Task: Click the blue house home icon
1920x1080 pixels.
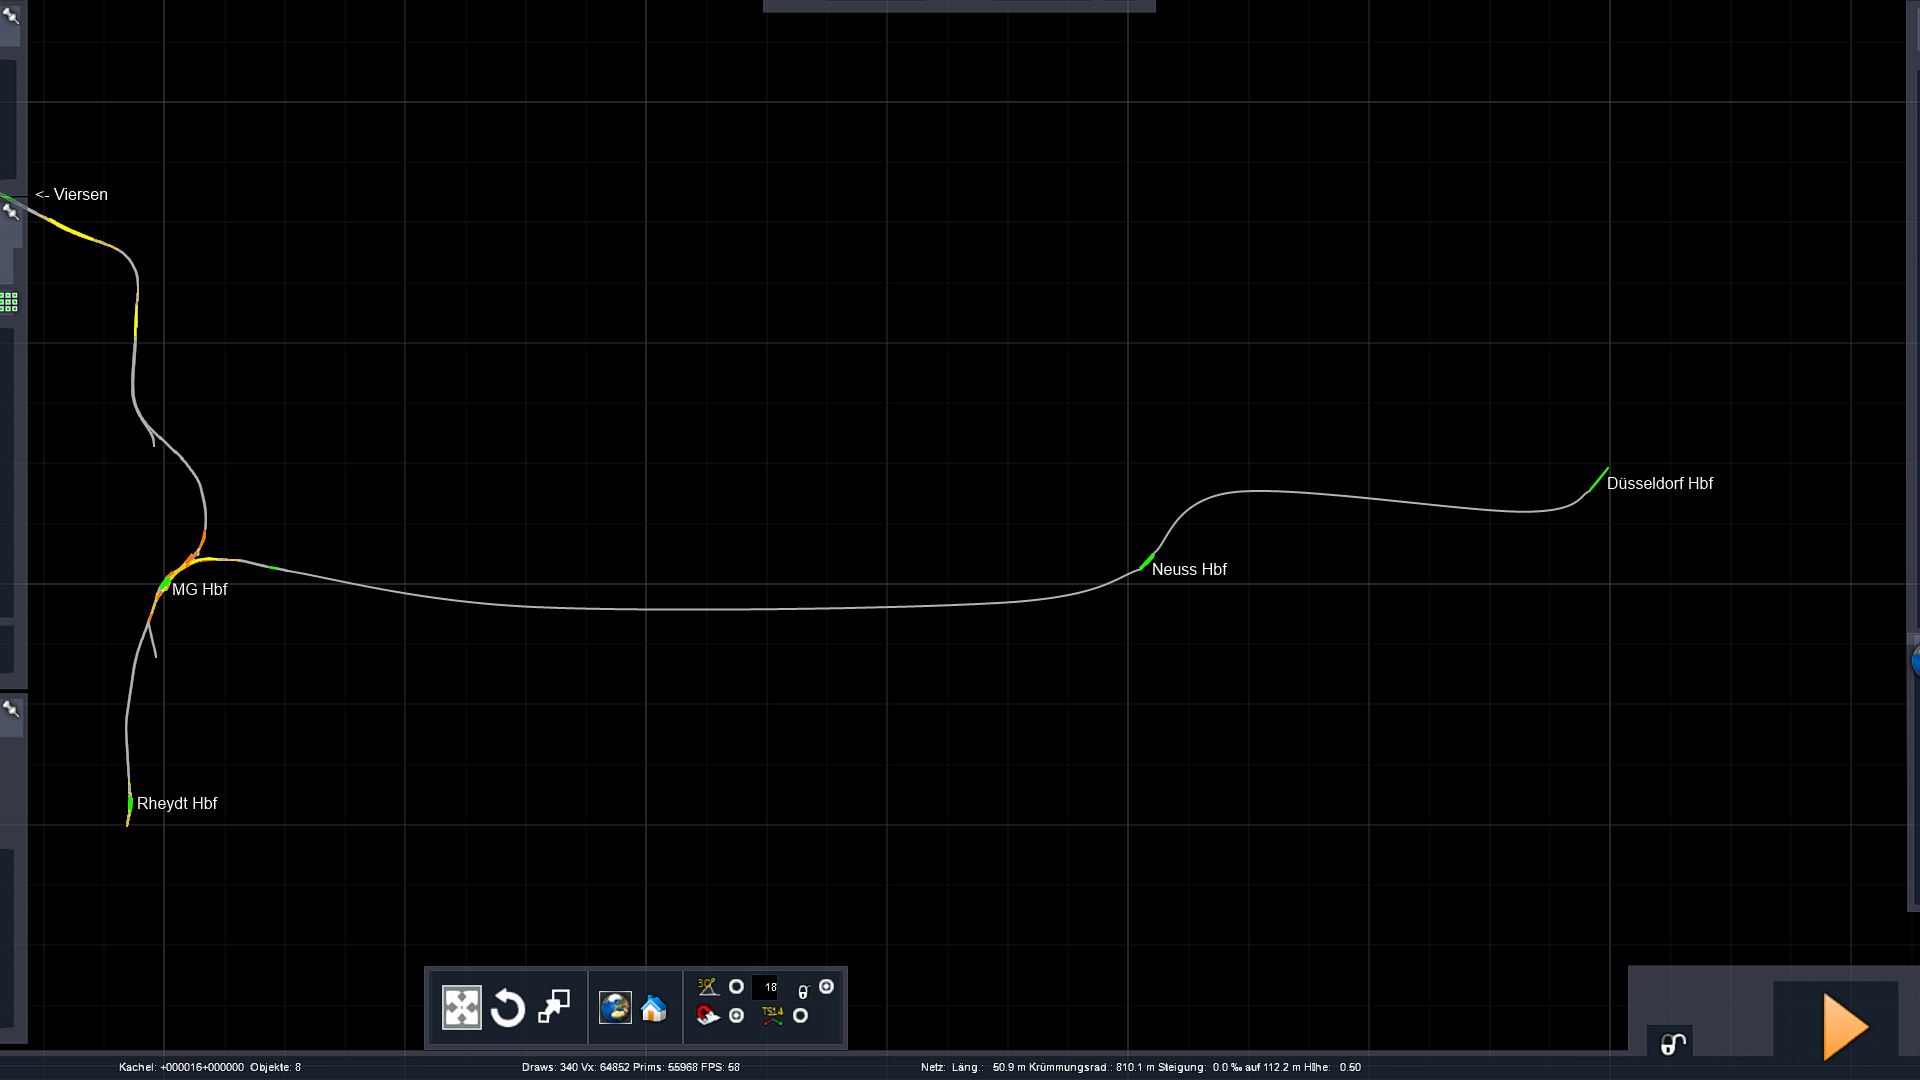Action: (653, 1008)
